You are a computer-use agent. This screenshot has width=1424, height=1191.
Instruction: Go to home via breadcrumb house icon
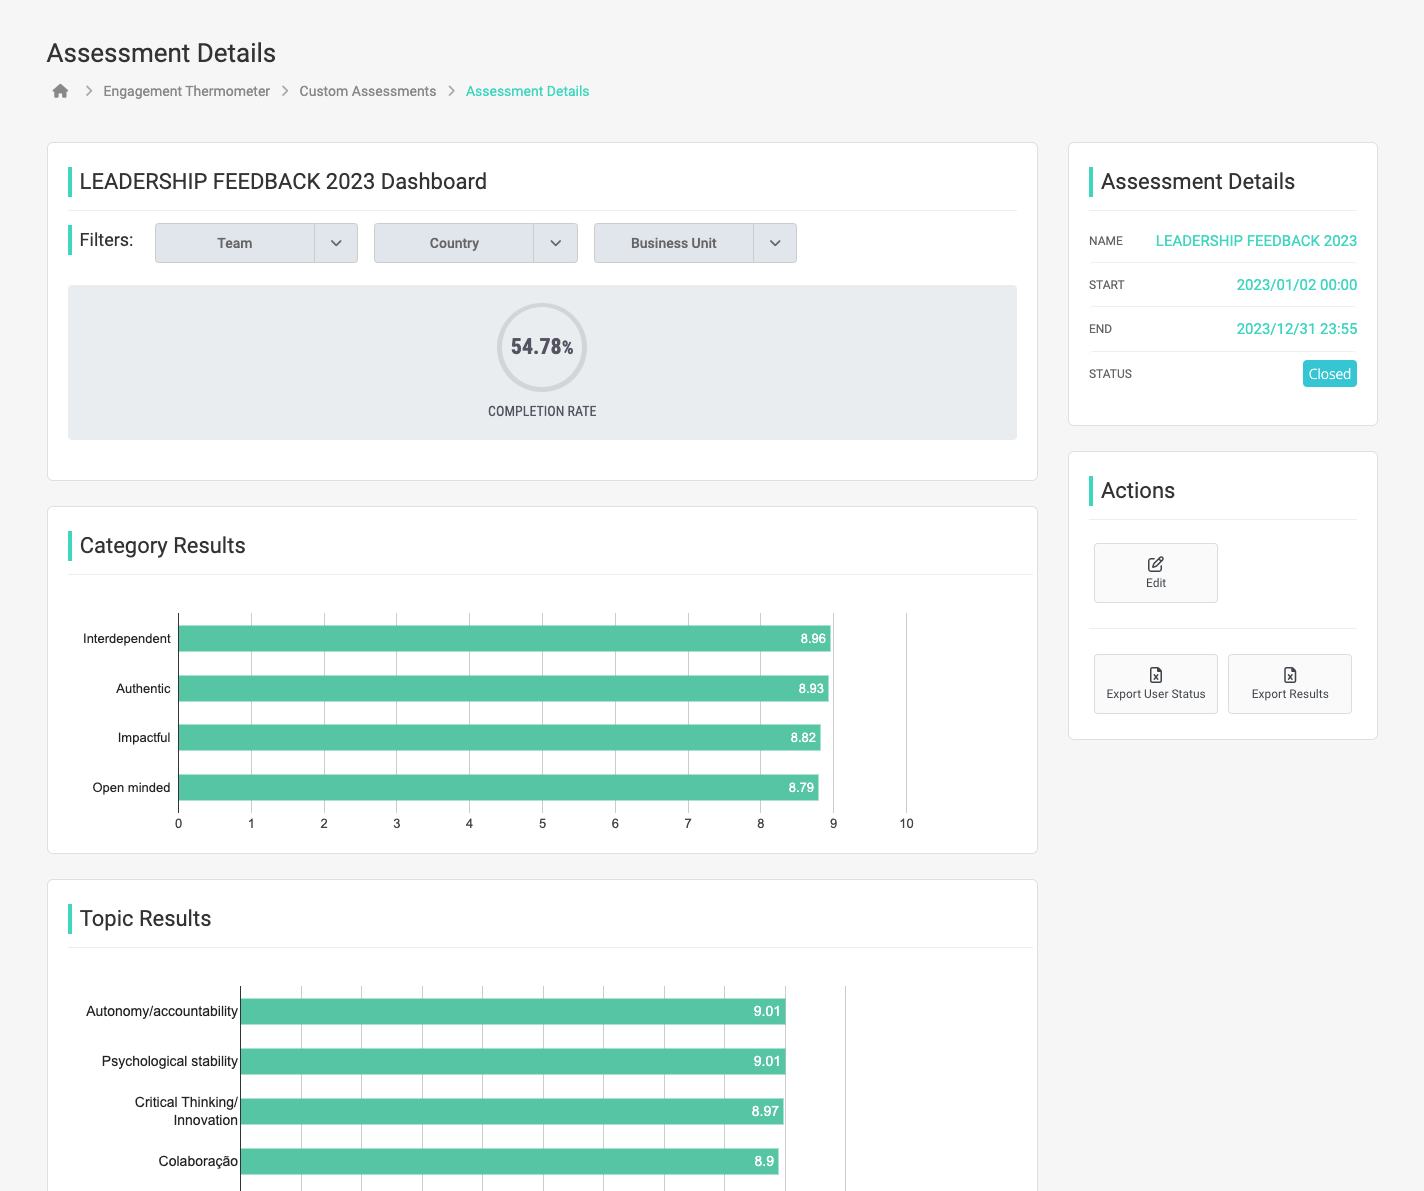coord(60,91)
